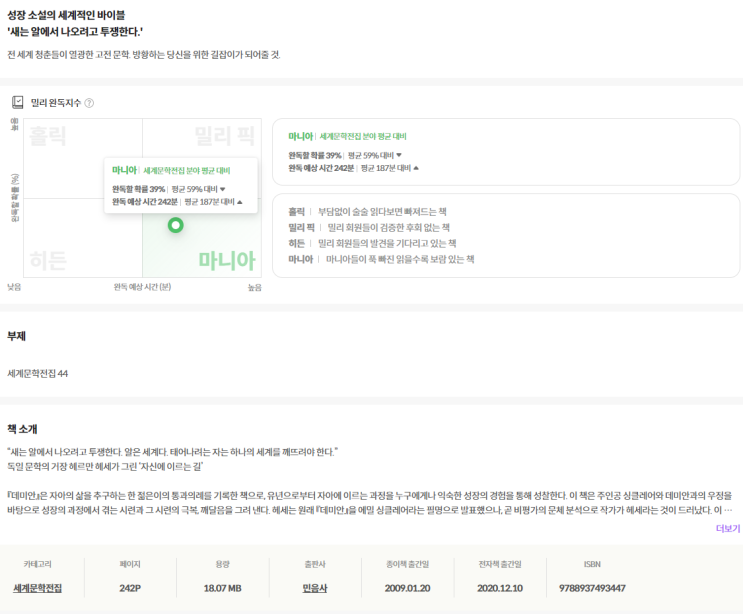The width and height of the screenshot is (743, 614).
Task: Click the book checklist icon next to 밀리 완독지수
Action: [18, 102]
